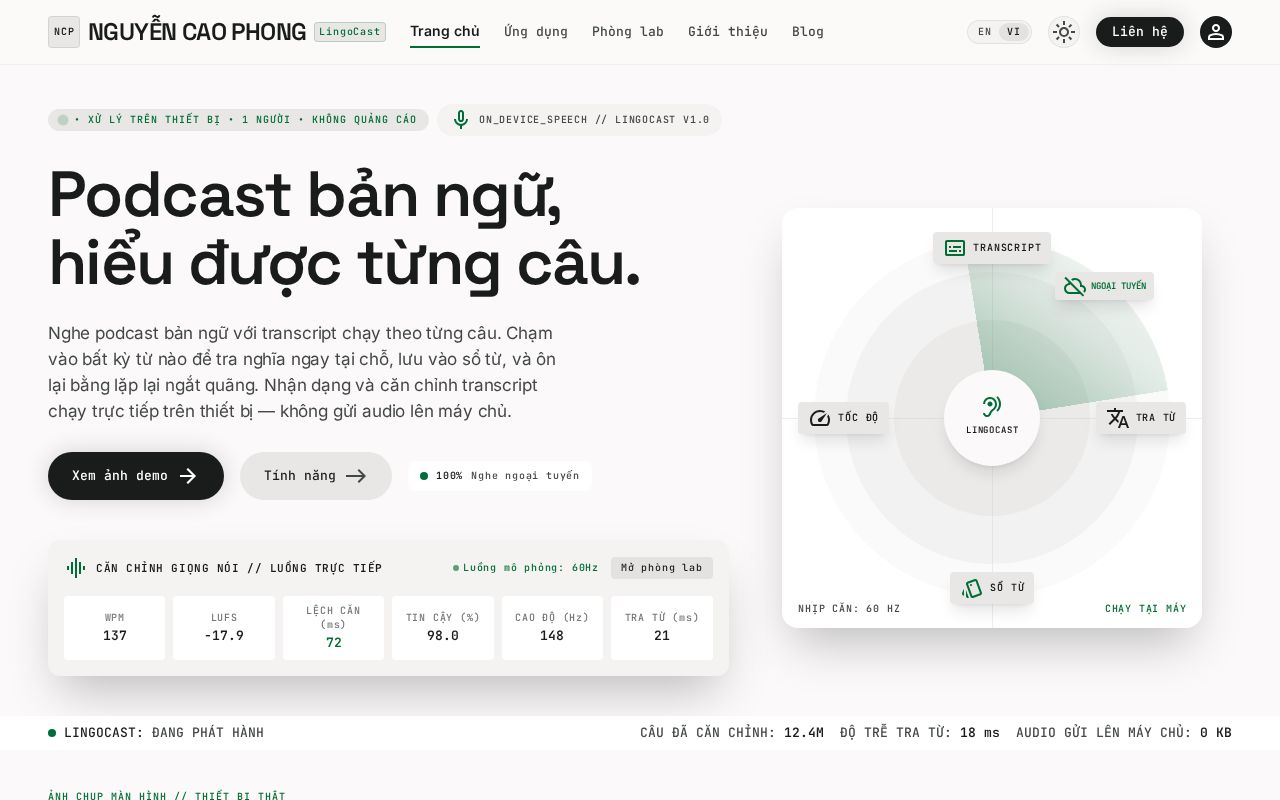Viewport: 1280px width, 800px height.
Task: Click the Nhịp căn: 60 Hz label
Action: coord(849,609)
